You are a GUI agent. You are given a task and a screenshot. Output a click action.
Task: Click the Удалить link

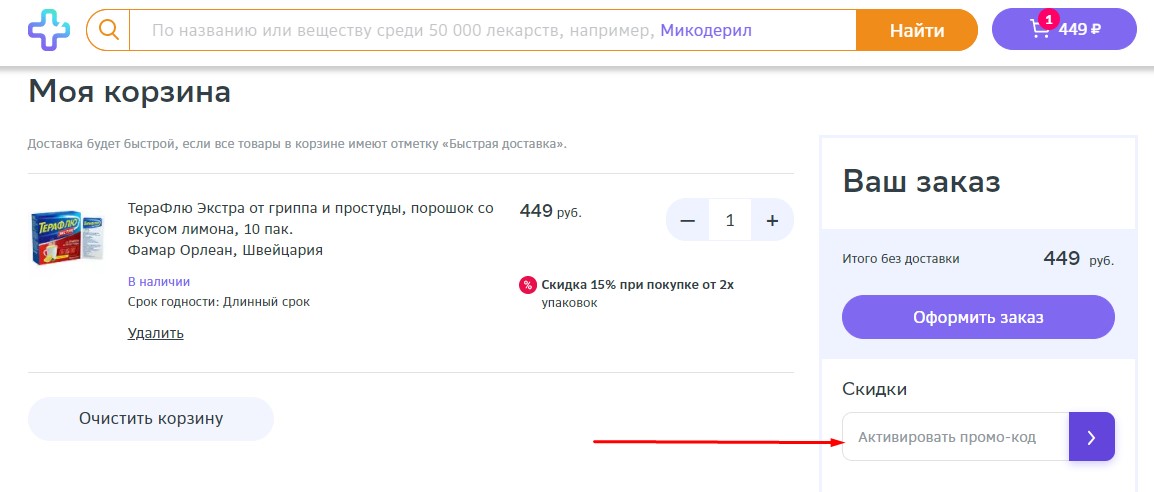click(x=155, y=333)
